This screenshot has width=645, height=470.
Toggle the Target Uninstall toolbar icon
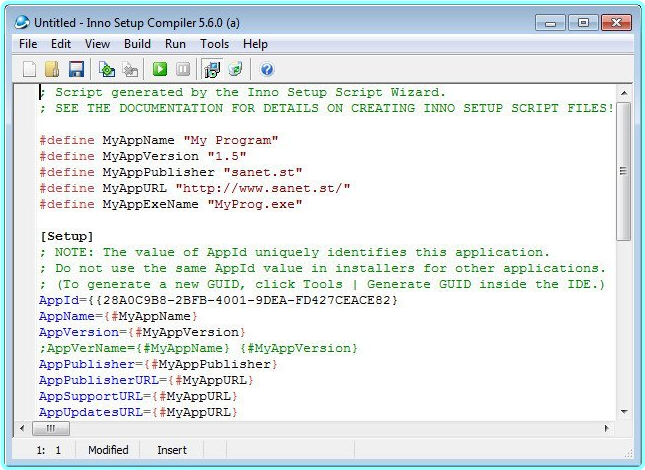(235, 69)
